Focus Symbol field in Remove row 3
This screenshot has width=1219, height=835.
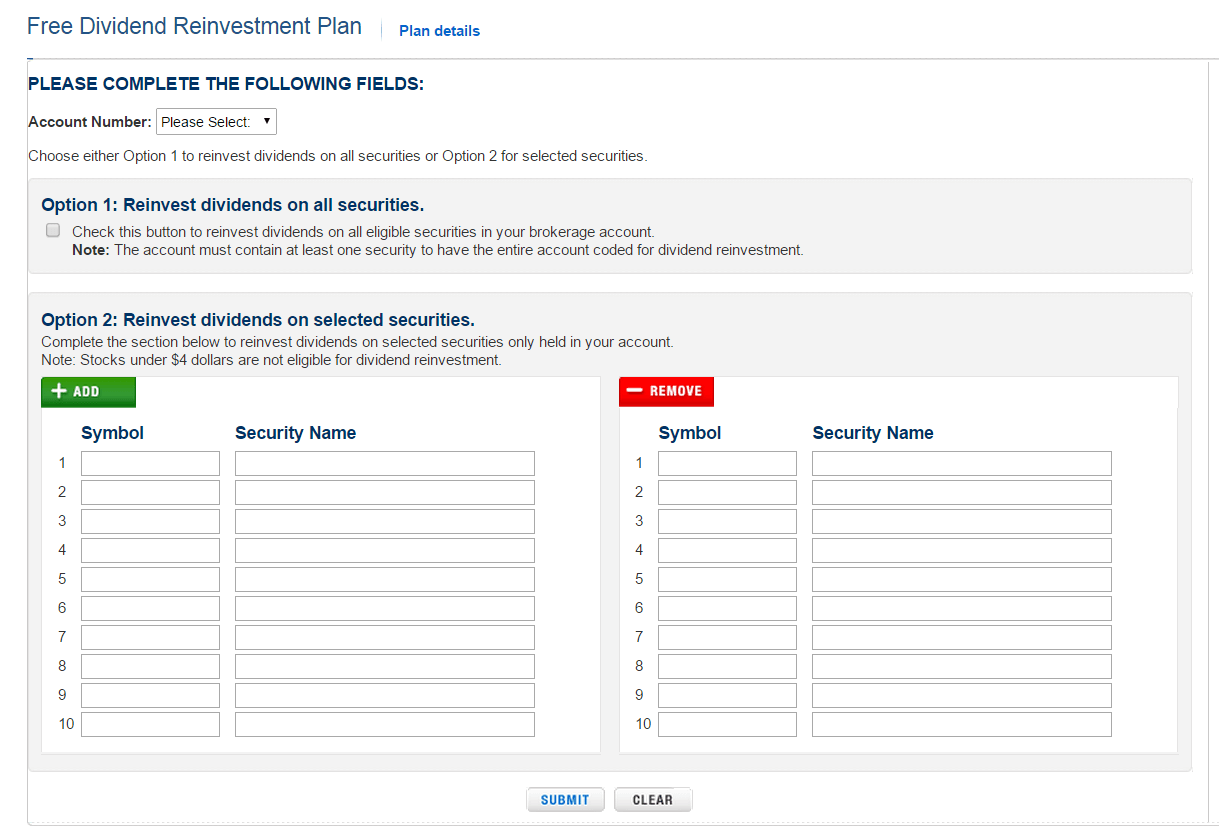point(727,521)
